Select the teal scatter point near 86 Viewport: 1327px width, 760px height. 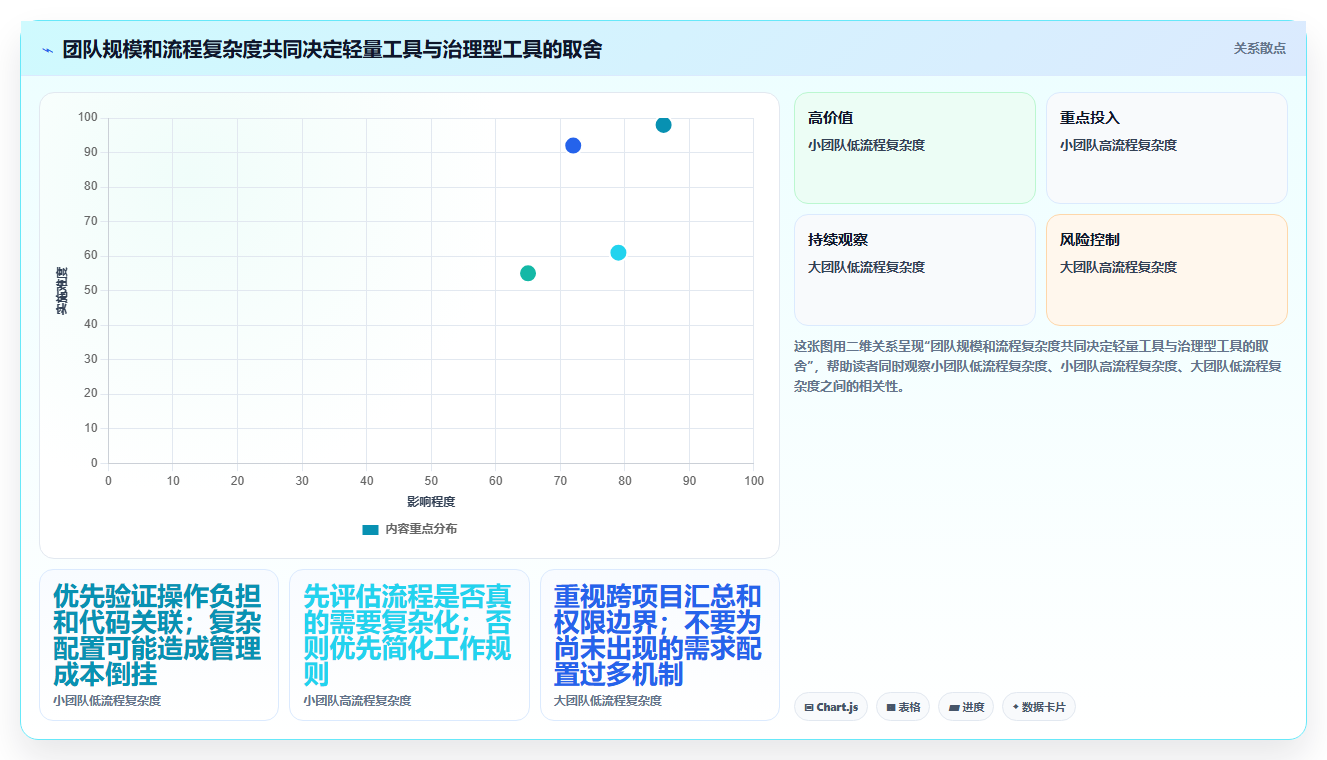[x=663, y=125]
